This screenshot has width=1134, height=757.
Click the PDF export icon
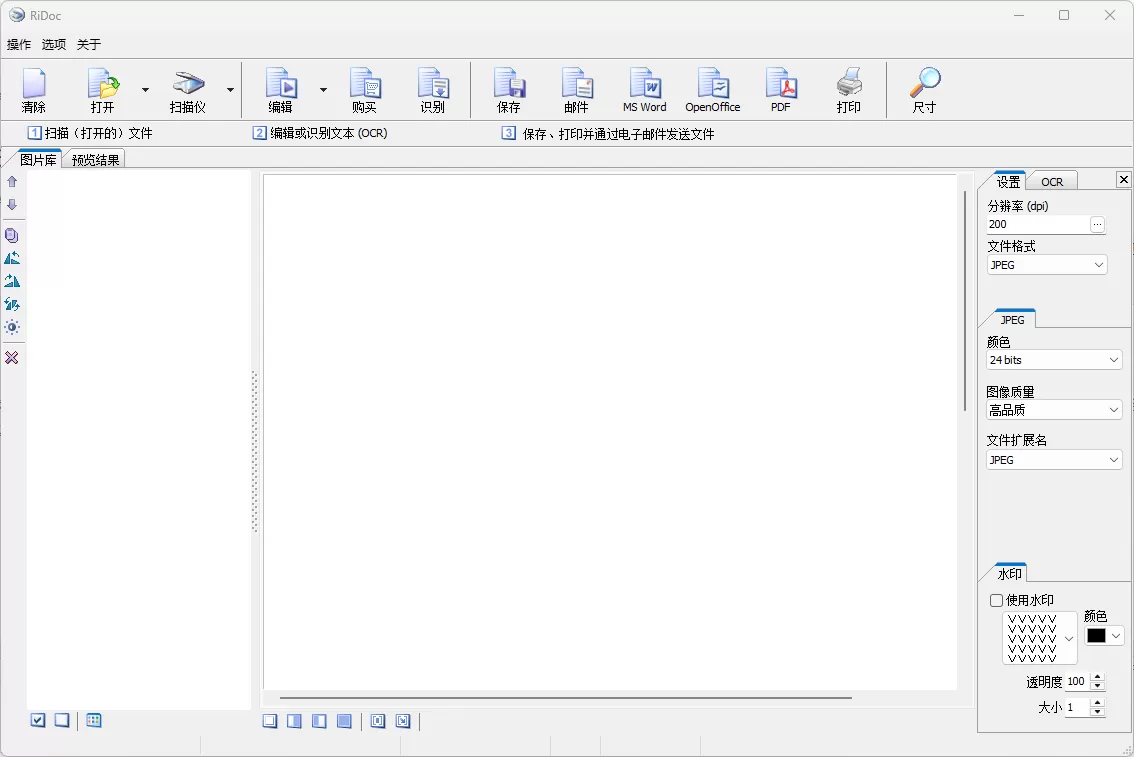(780, 88)
